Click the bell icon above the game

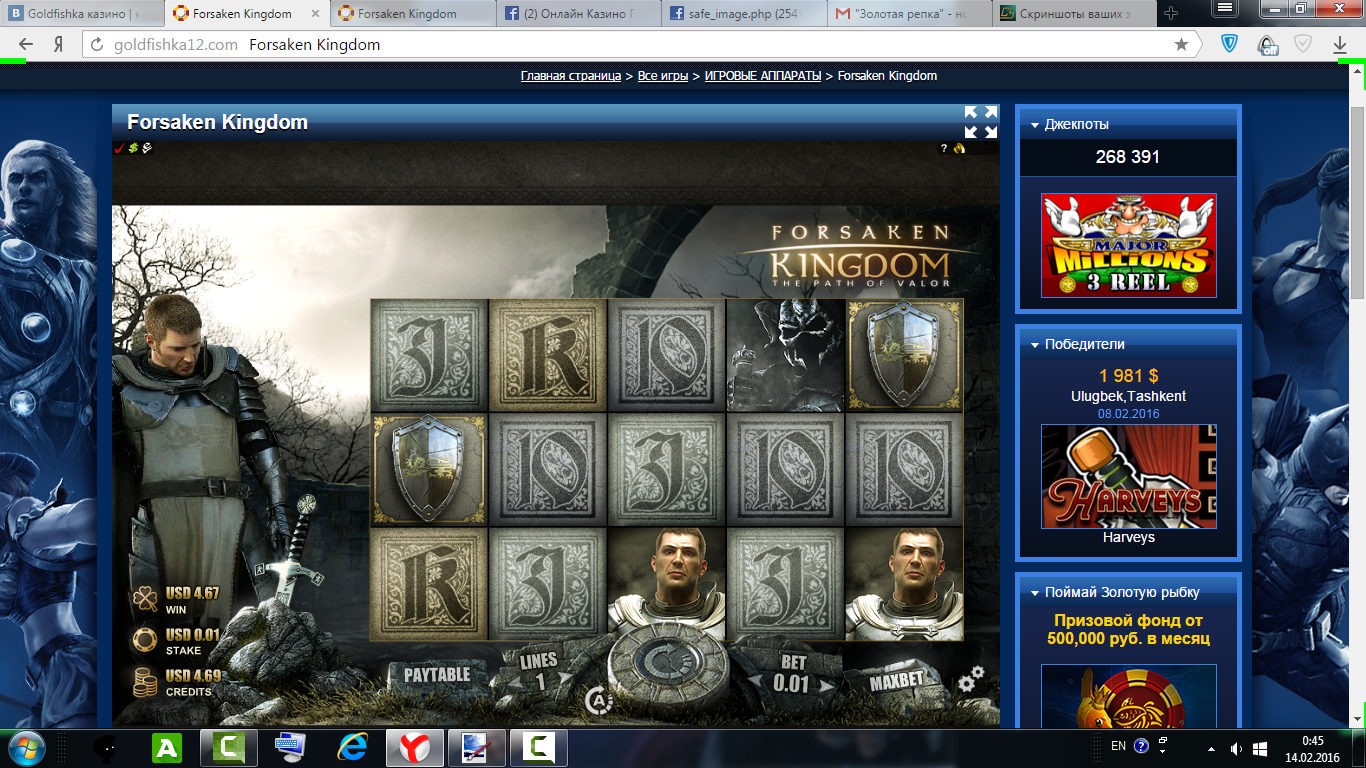coord(960,148)
